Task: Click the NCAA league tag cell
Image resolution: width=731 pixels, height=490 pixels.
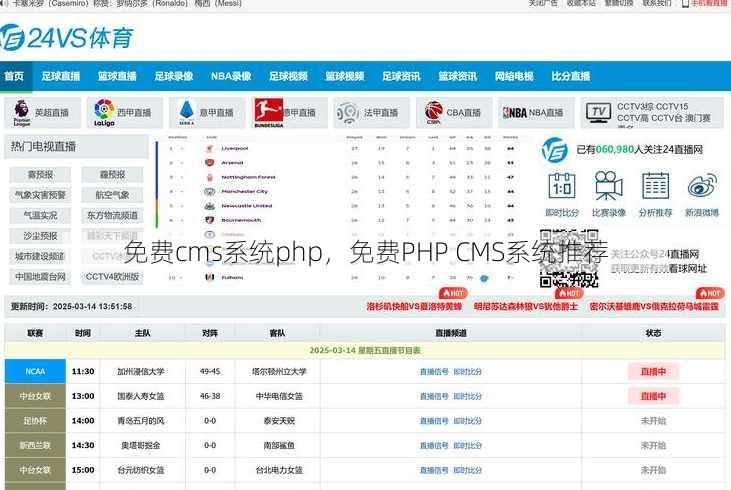Action: pyautogui.click(x=35, y=372)
